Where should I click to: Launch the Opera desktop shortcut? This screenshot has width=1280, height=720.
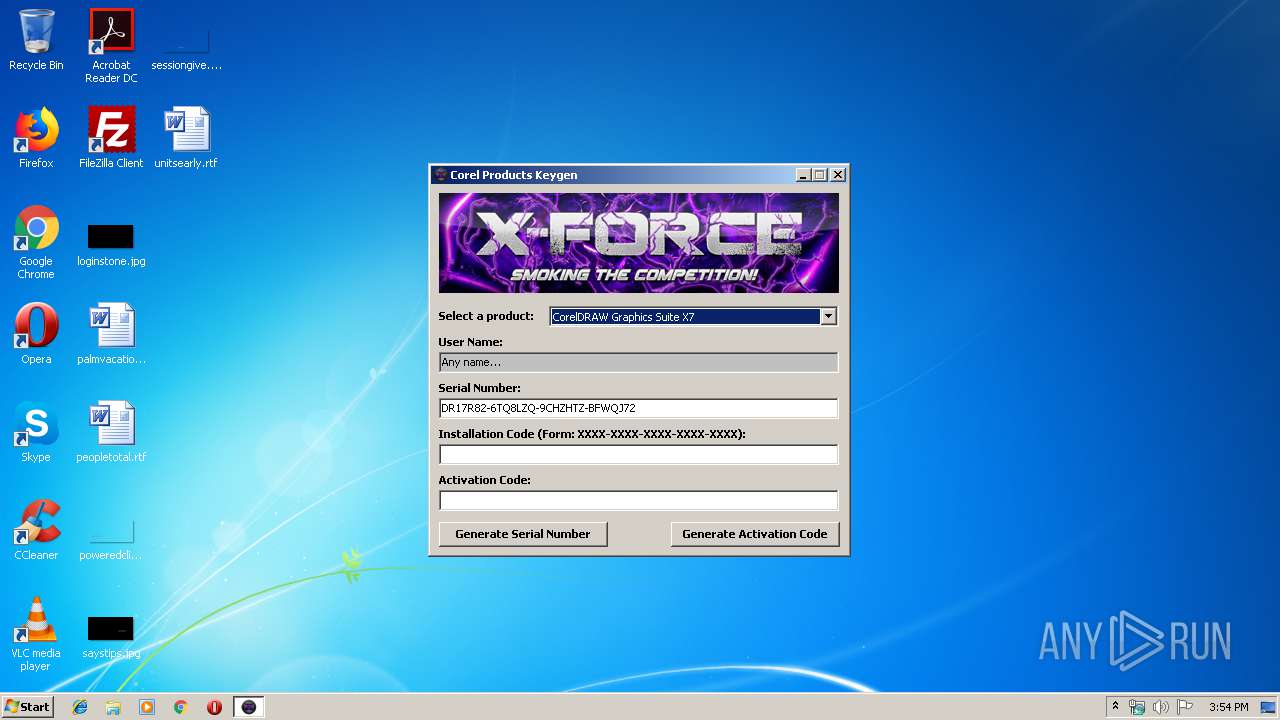pos(36,334)
